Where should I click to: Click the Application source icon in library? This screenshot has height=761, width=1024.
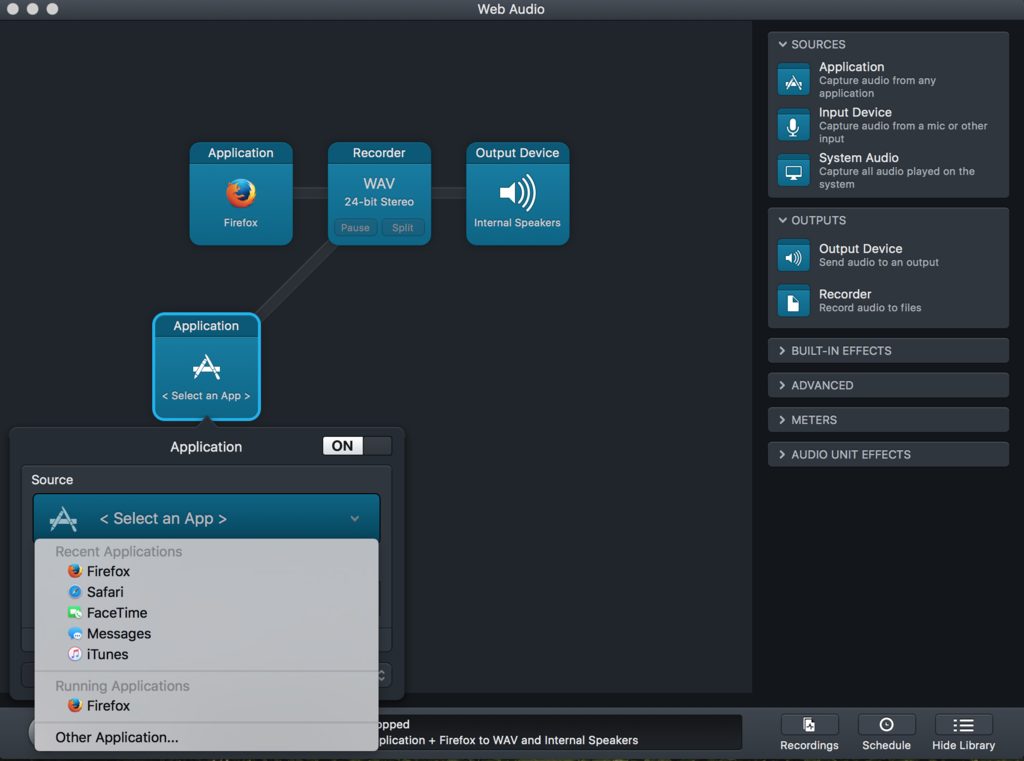(793, 79)
